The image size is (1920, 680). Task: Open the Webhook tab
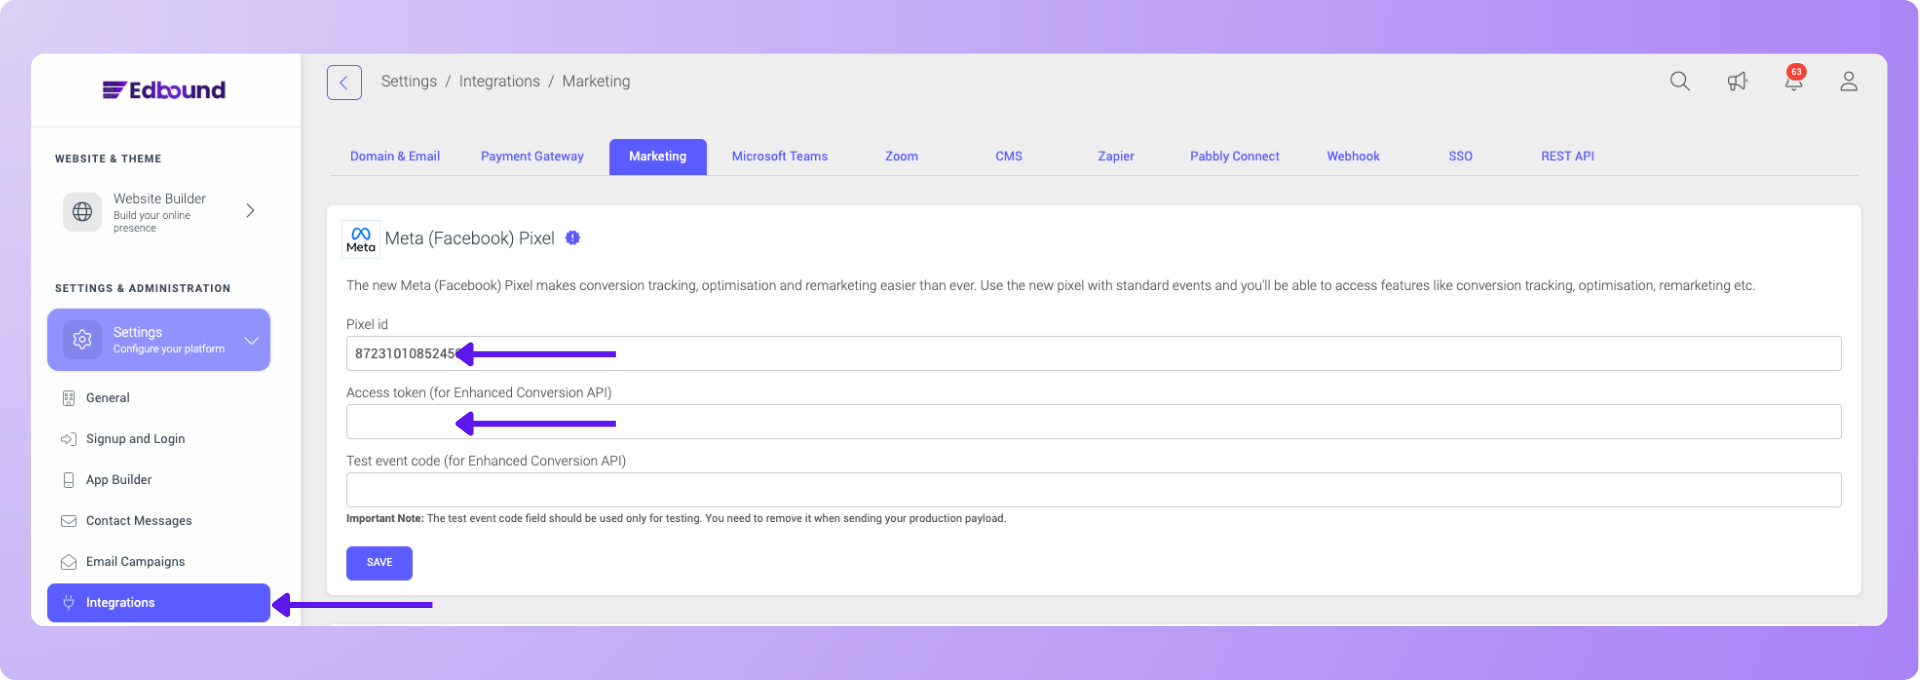tap(1352, 157)
